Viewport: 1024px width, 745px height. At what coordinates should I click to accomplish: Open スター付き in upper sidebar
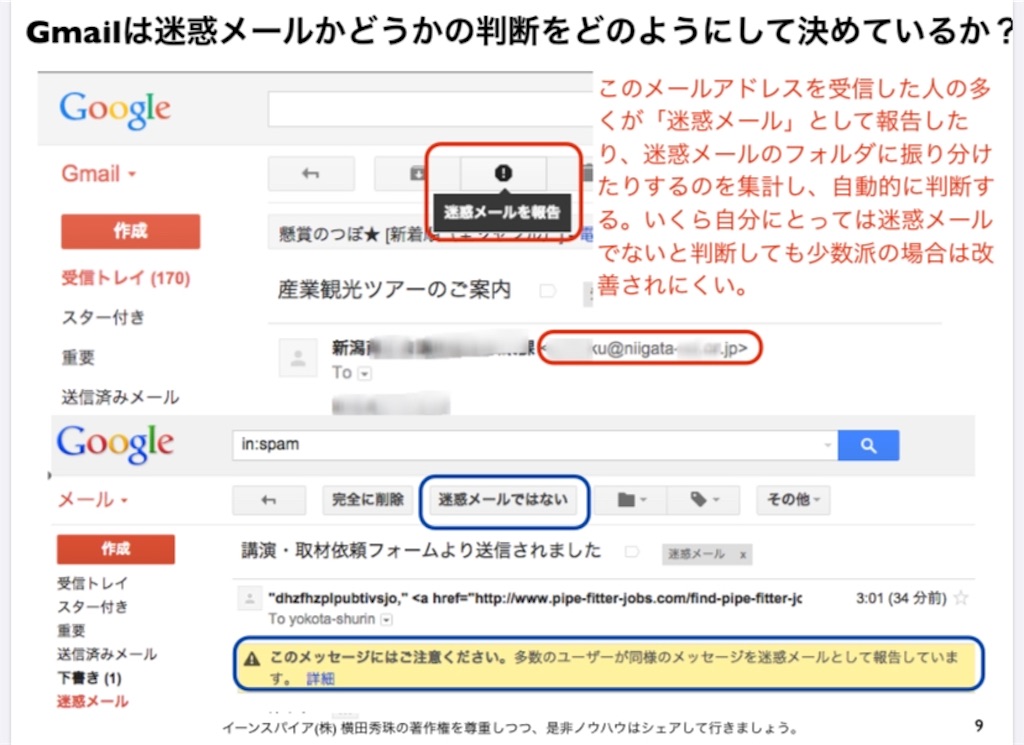(x=103, y=318)
